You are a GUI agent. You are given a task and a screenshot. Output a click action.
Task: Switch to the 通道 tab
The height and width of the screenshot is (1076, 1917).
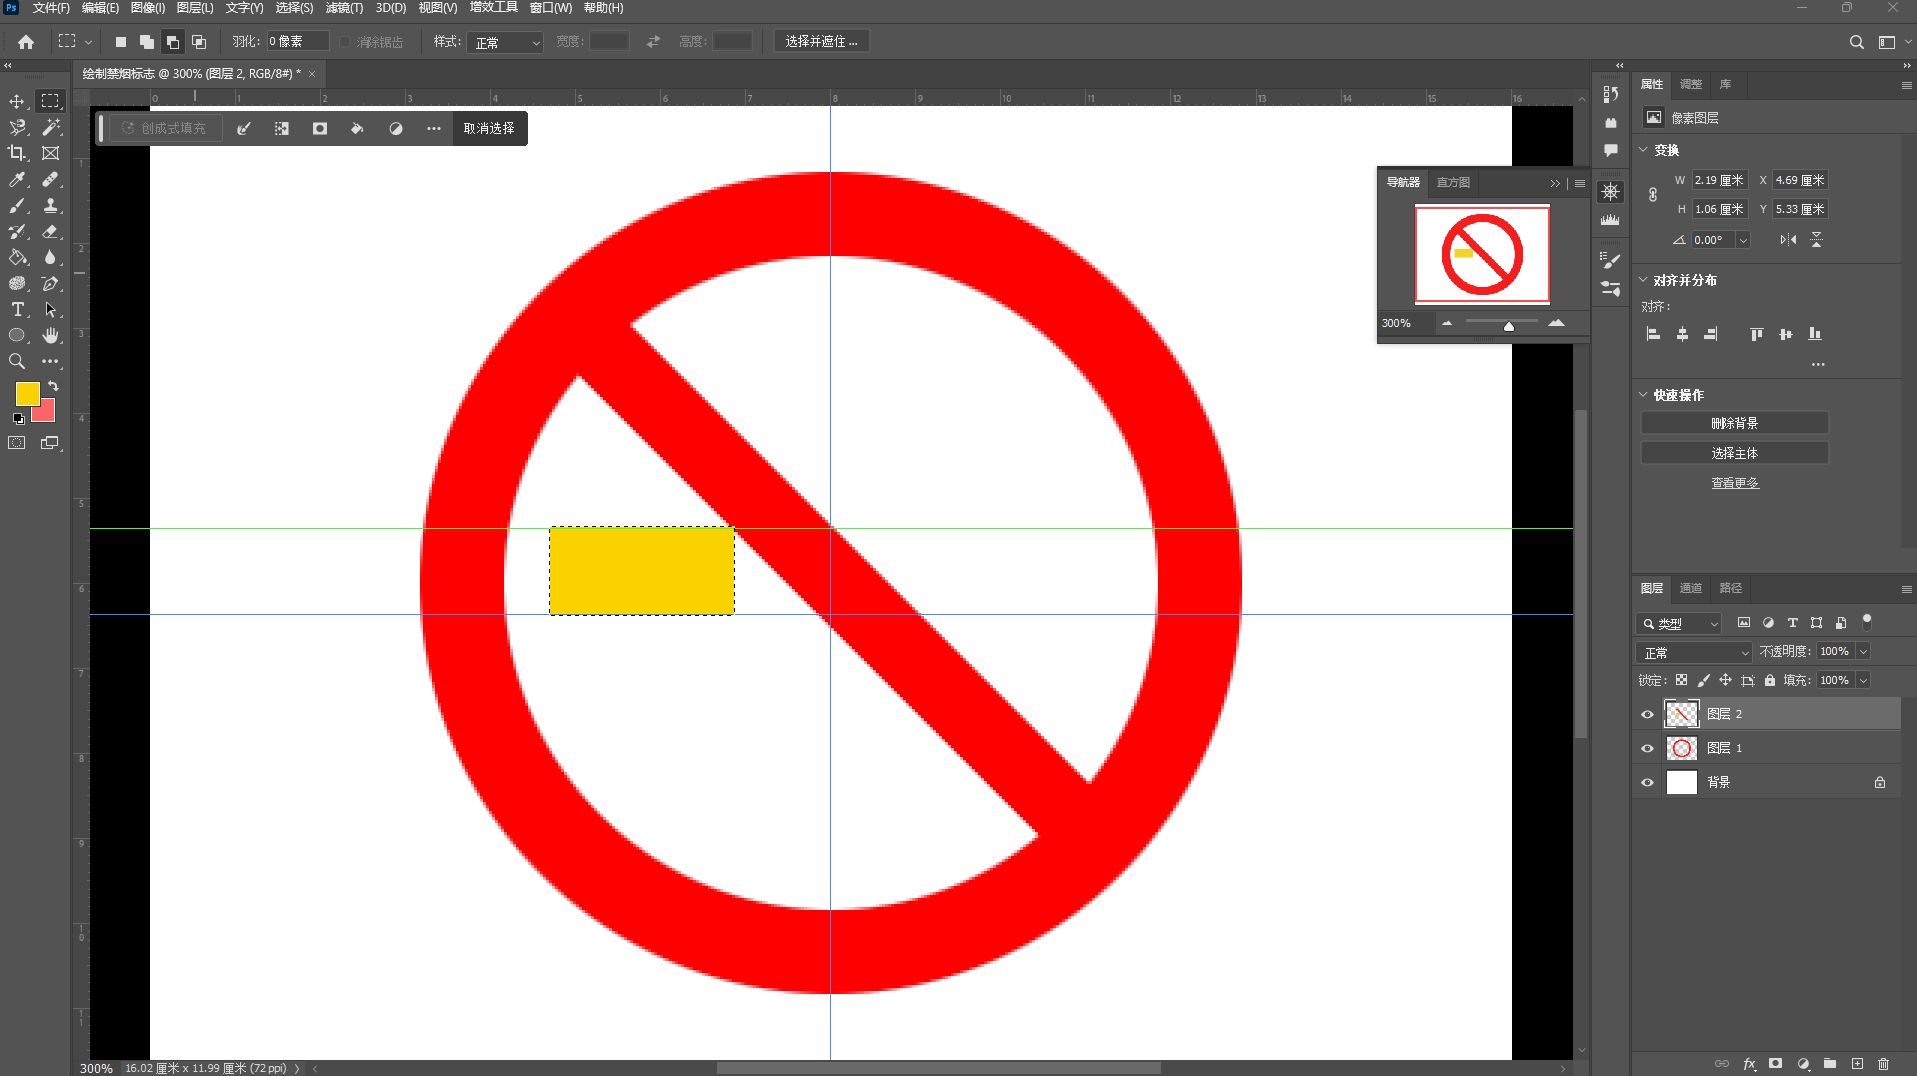tap(1691, 588)
